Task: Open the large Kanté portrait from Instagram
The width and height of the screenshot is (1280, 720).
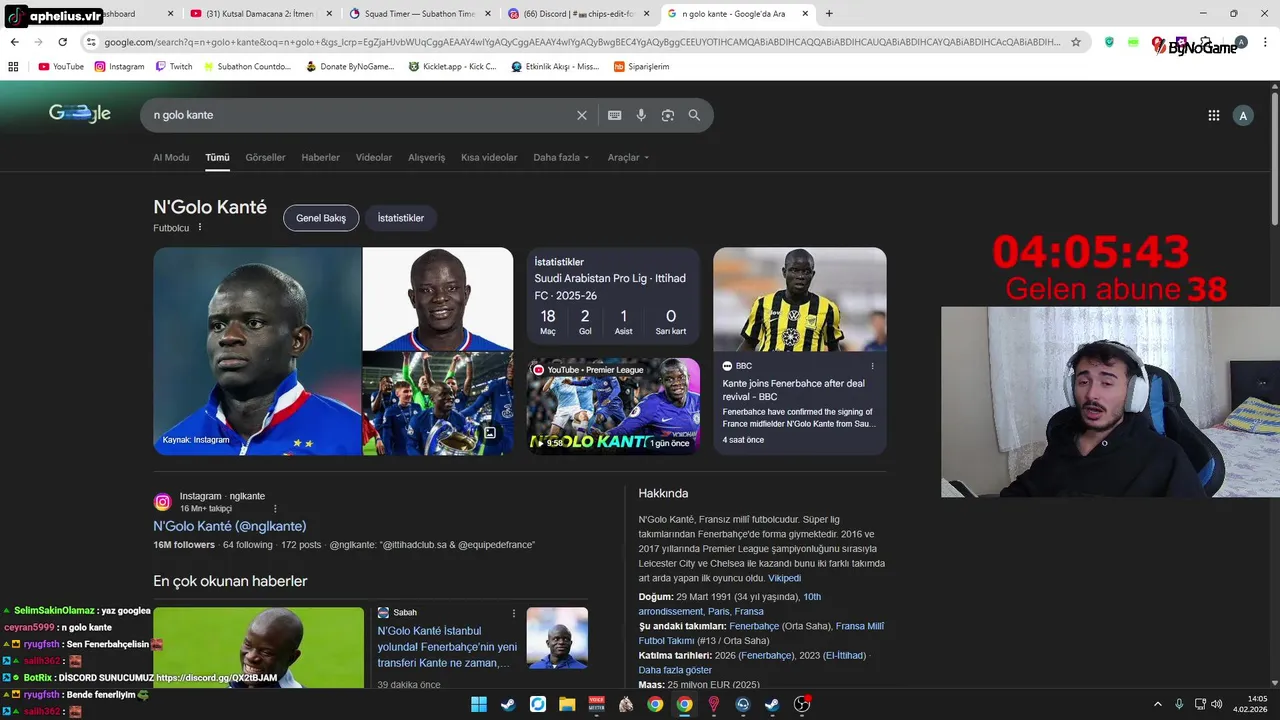Action: coord(257,351)
